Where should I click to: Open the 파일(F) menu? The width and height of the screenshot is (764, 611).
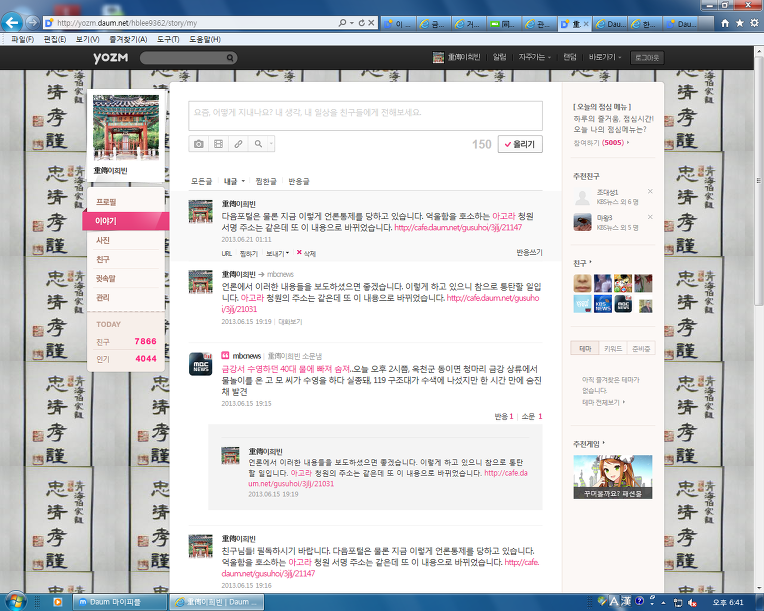point(22,39)
